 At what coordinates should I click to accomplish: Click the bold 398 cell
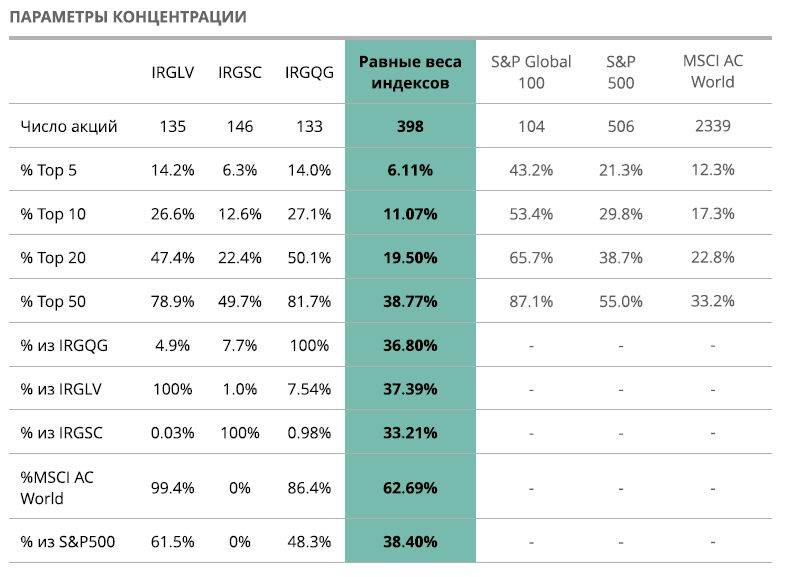point(410,126)
